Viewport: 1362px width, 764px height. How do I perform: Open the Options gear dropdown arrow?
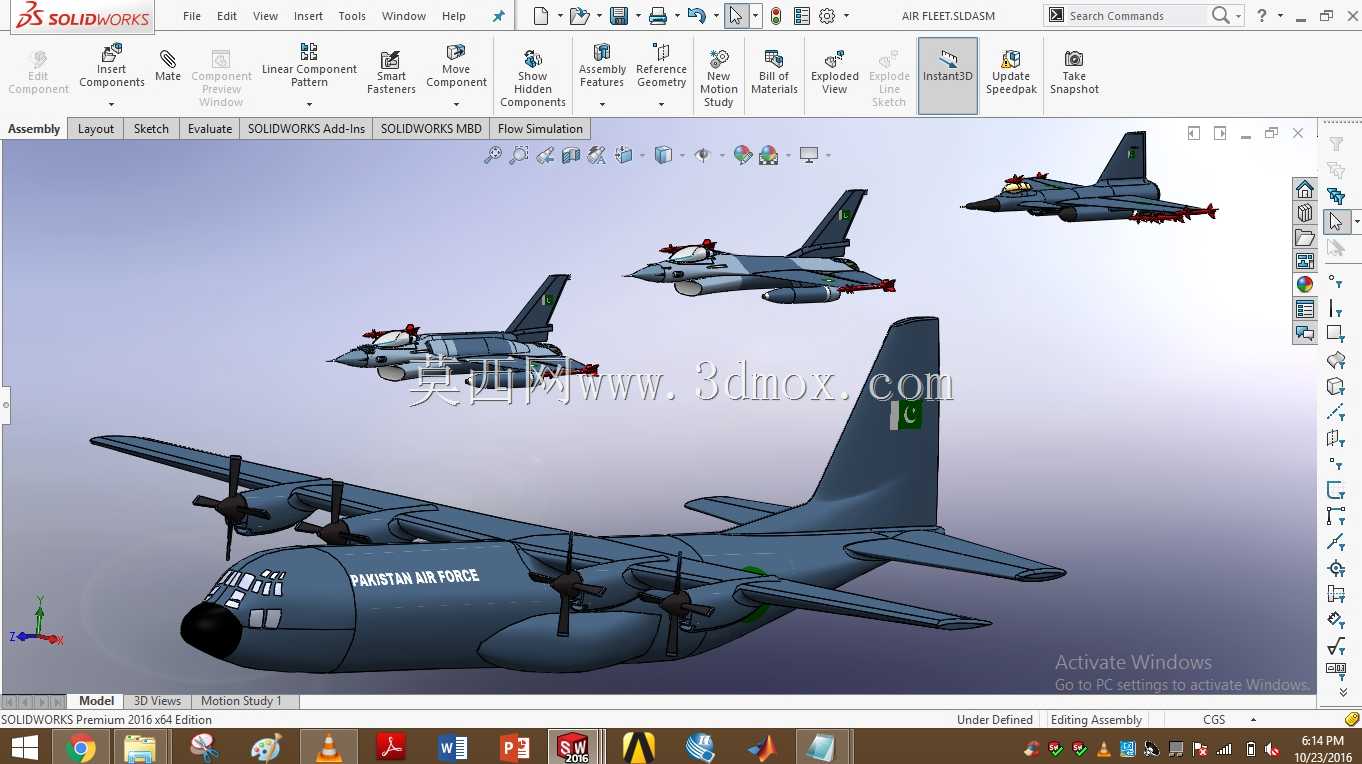846,16
